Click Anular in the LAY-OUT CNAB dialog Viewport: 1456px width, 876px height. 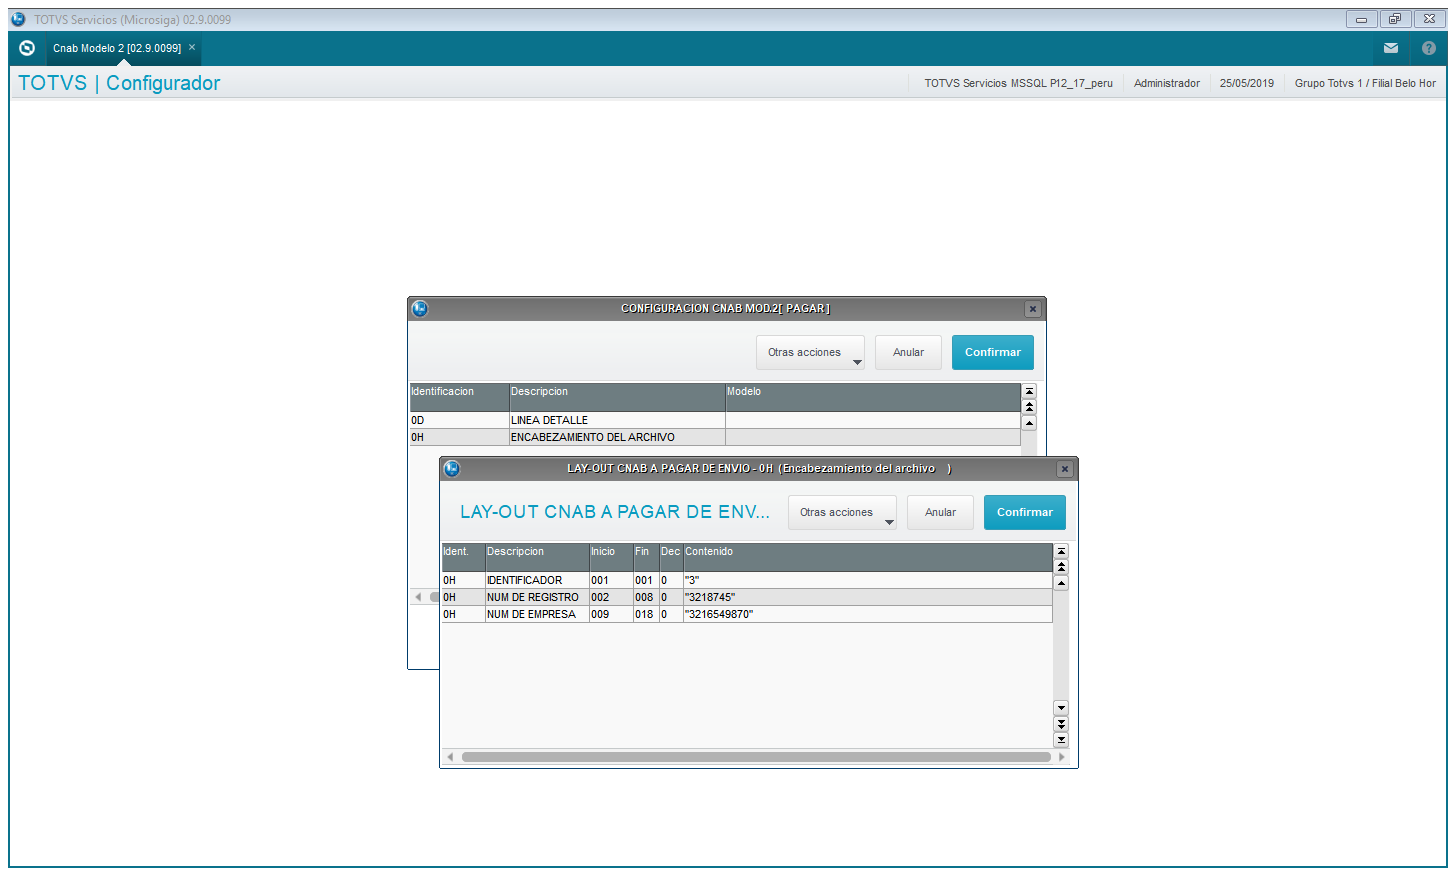point(940,513)
